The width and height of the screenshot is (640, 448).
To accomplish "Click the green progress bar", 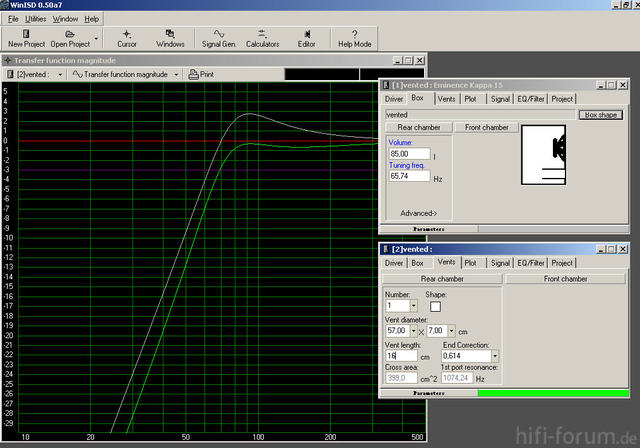I will coord(553,394).
